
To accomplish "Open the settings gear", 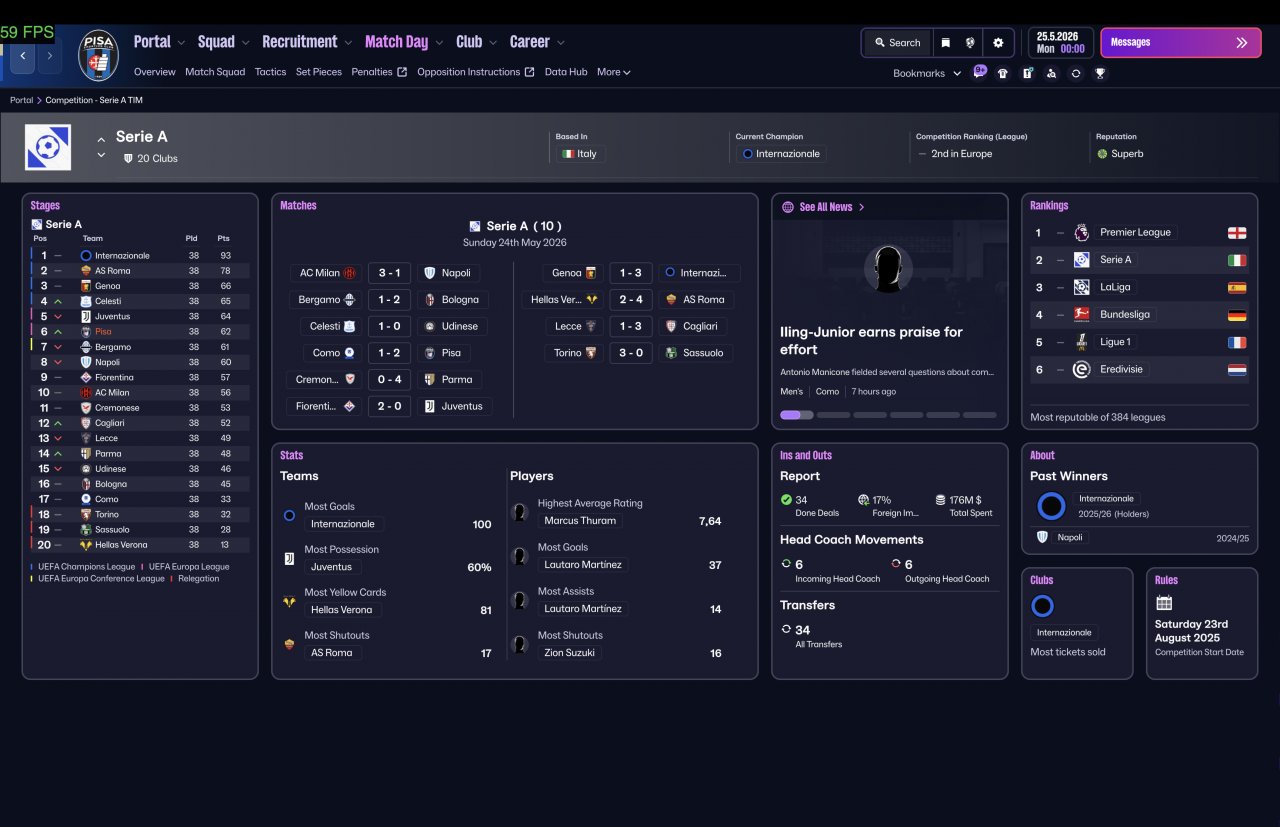I will coord(998,43).
